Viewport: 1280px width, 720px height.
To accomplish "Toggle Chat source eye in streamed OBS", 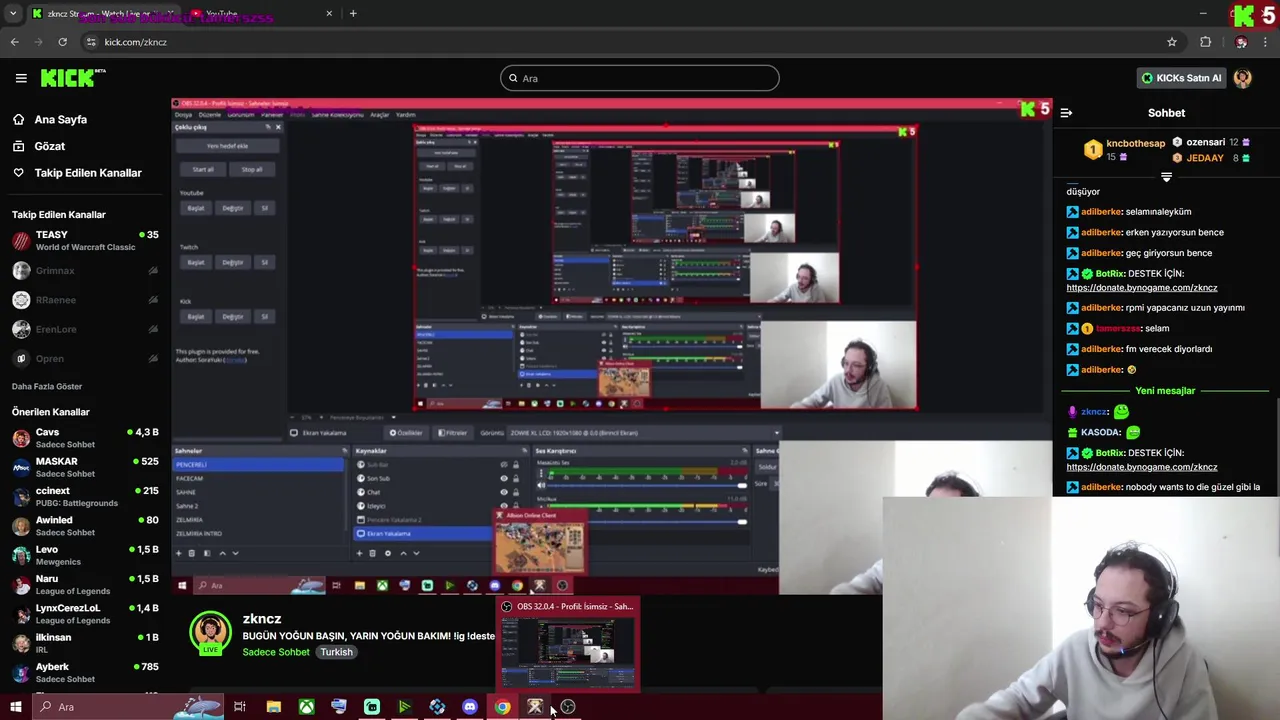I will [503, 492].
